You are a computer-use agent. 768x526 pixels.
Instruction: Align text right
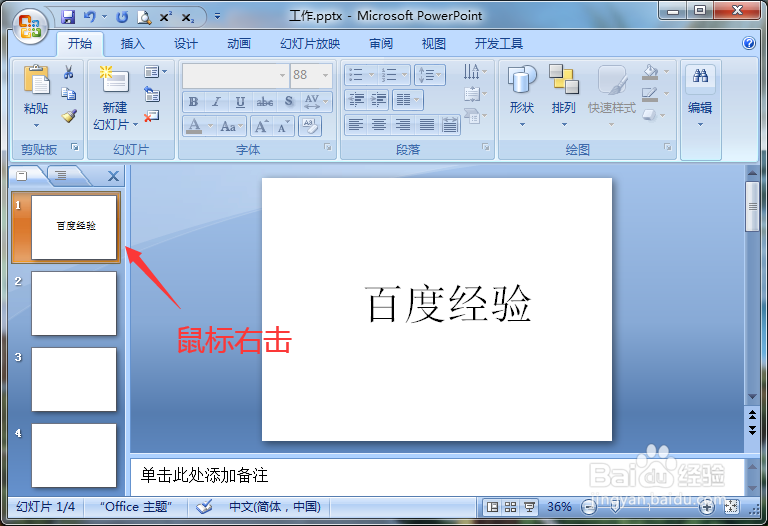click(x=403, y=125)
